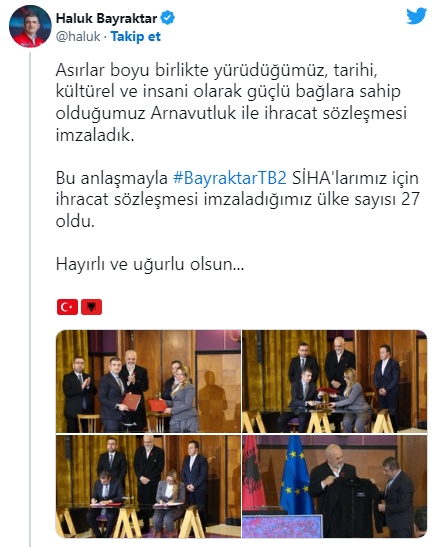Click the blue verified badge
Viewport: 435px width, 547px height.
tap(167, 18)
